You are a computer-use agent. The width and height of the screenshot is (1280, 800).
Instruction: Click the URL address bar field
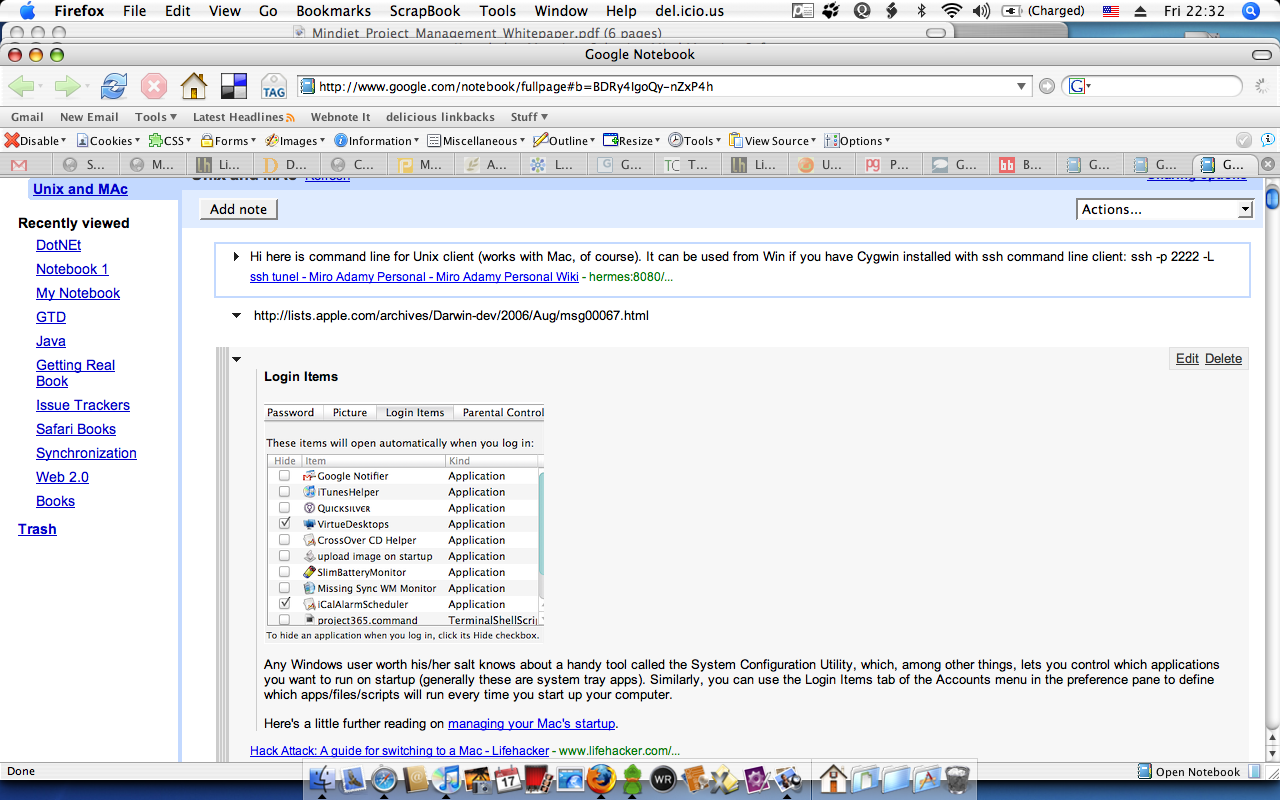664,86
